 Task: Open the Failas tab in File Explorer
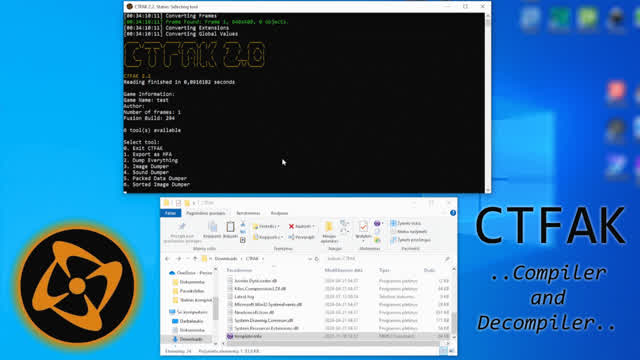pos(170,213)
